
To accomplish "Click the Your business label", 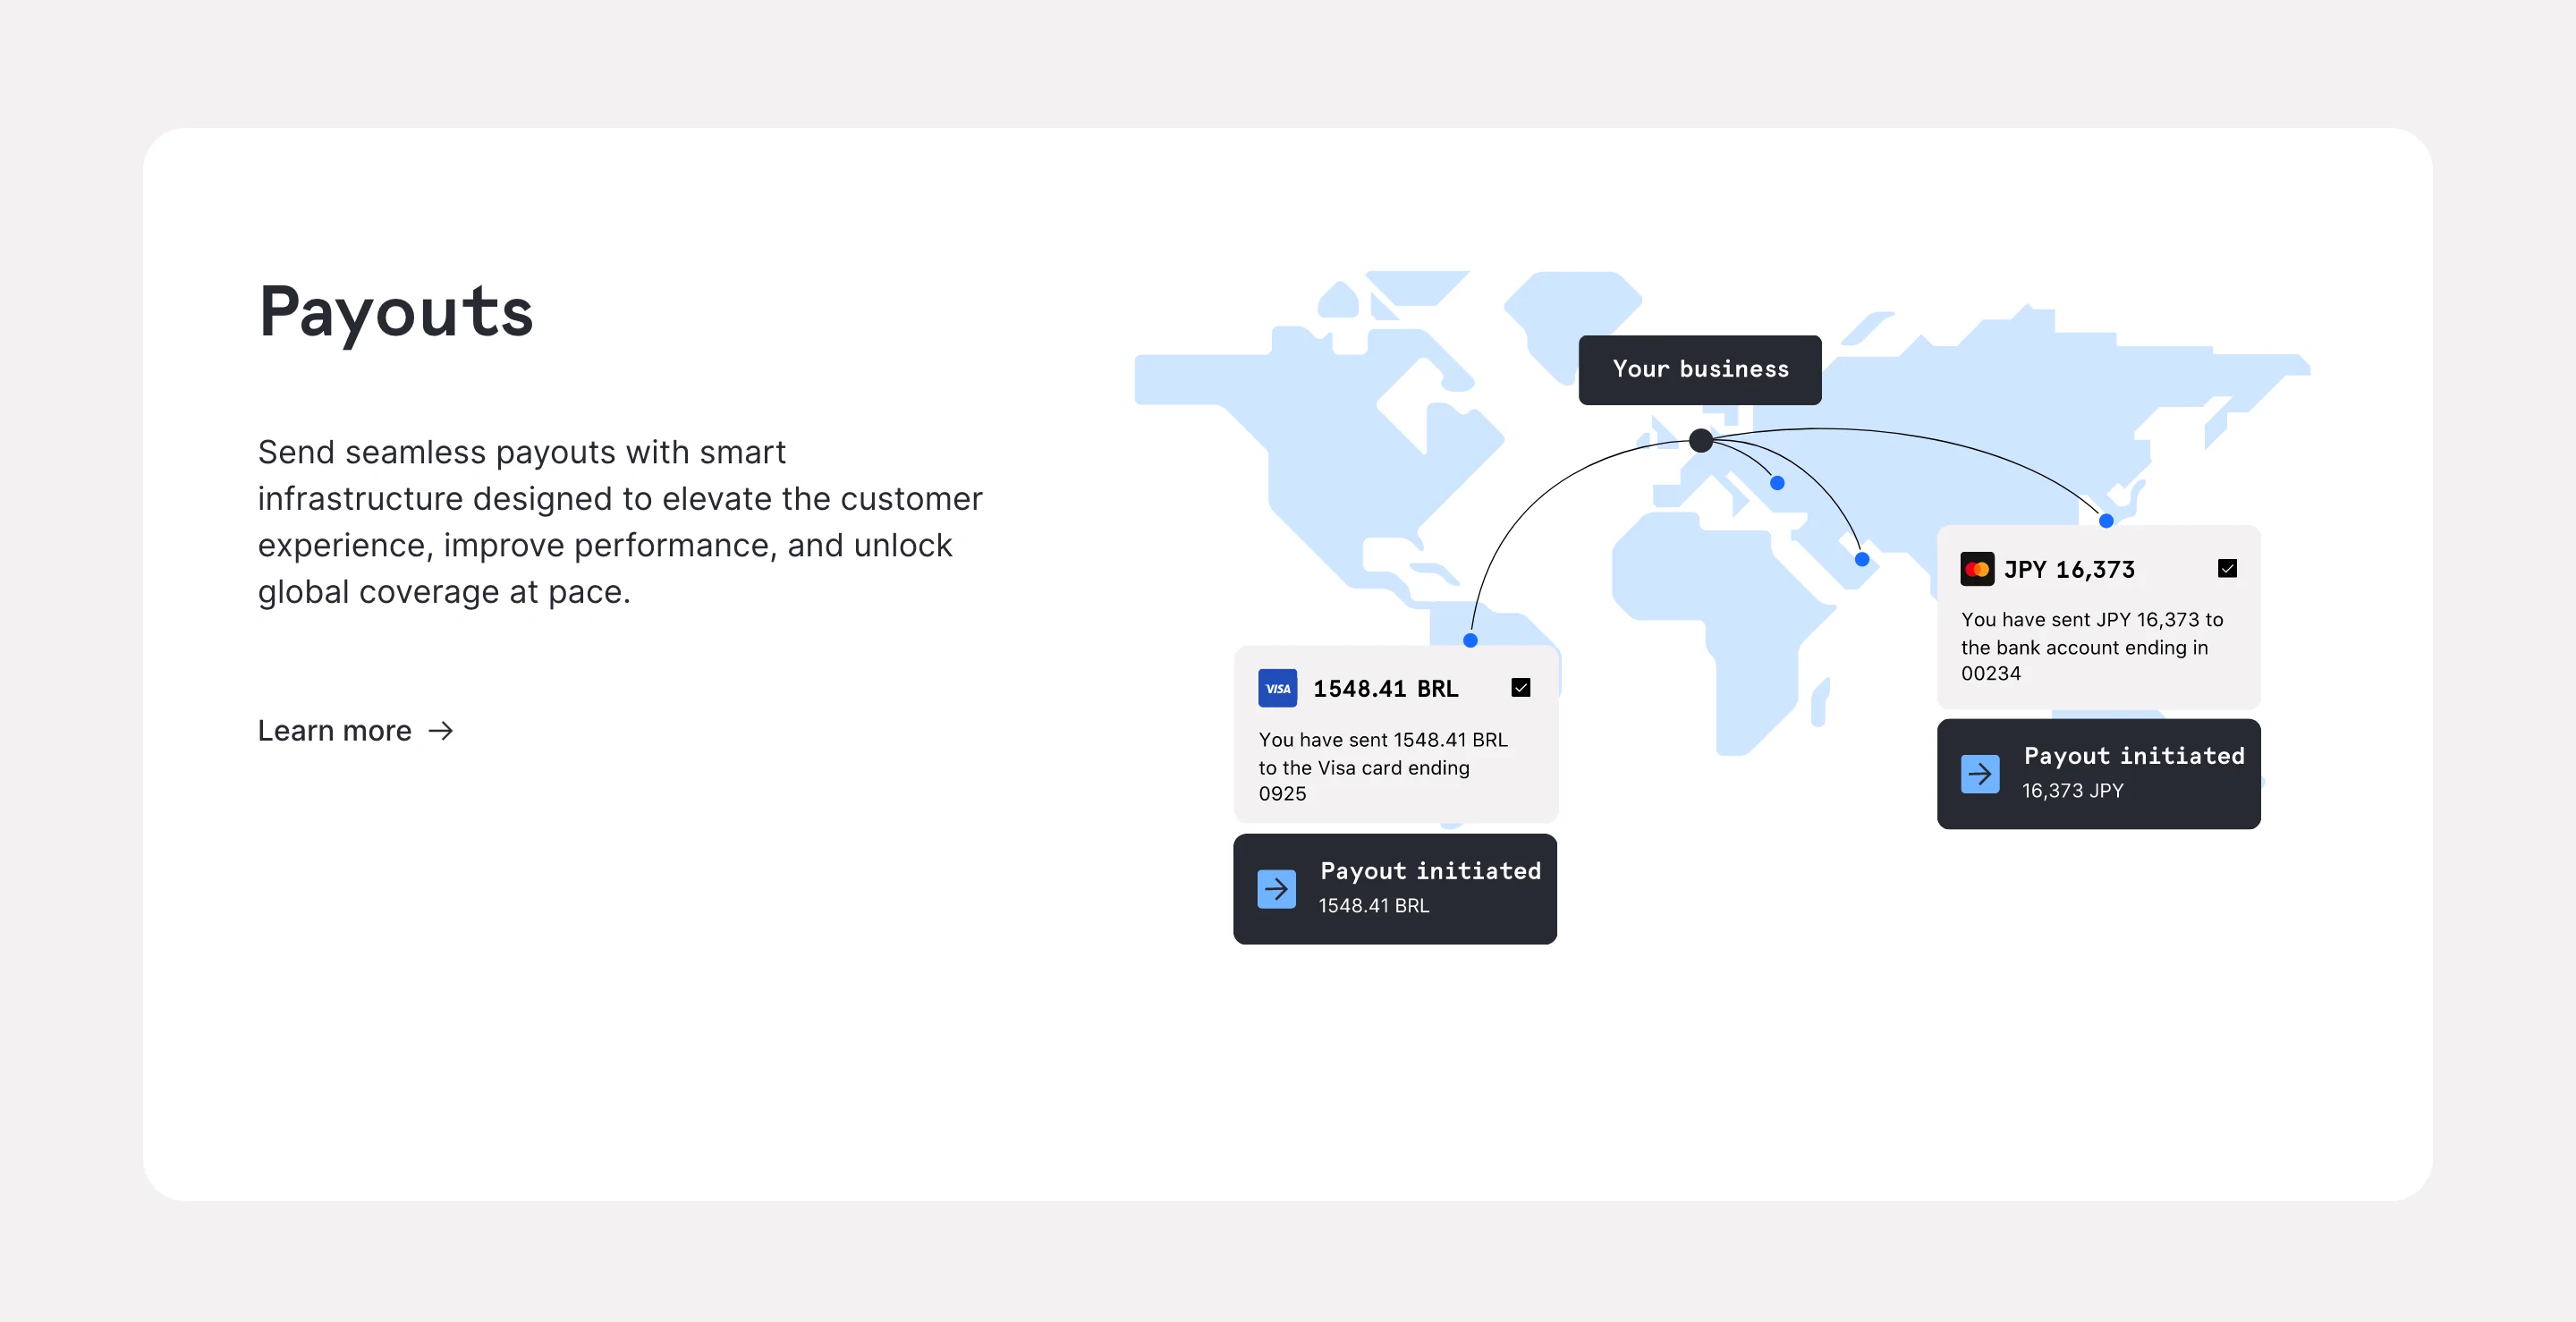I will point(1698,369).
